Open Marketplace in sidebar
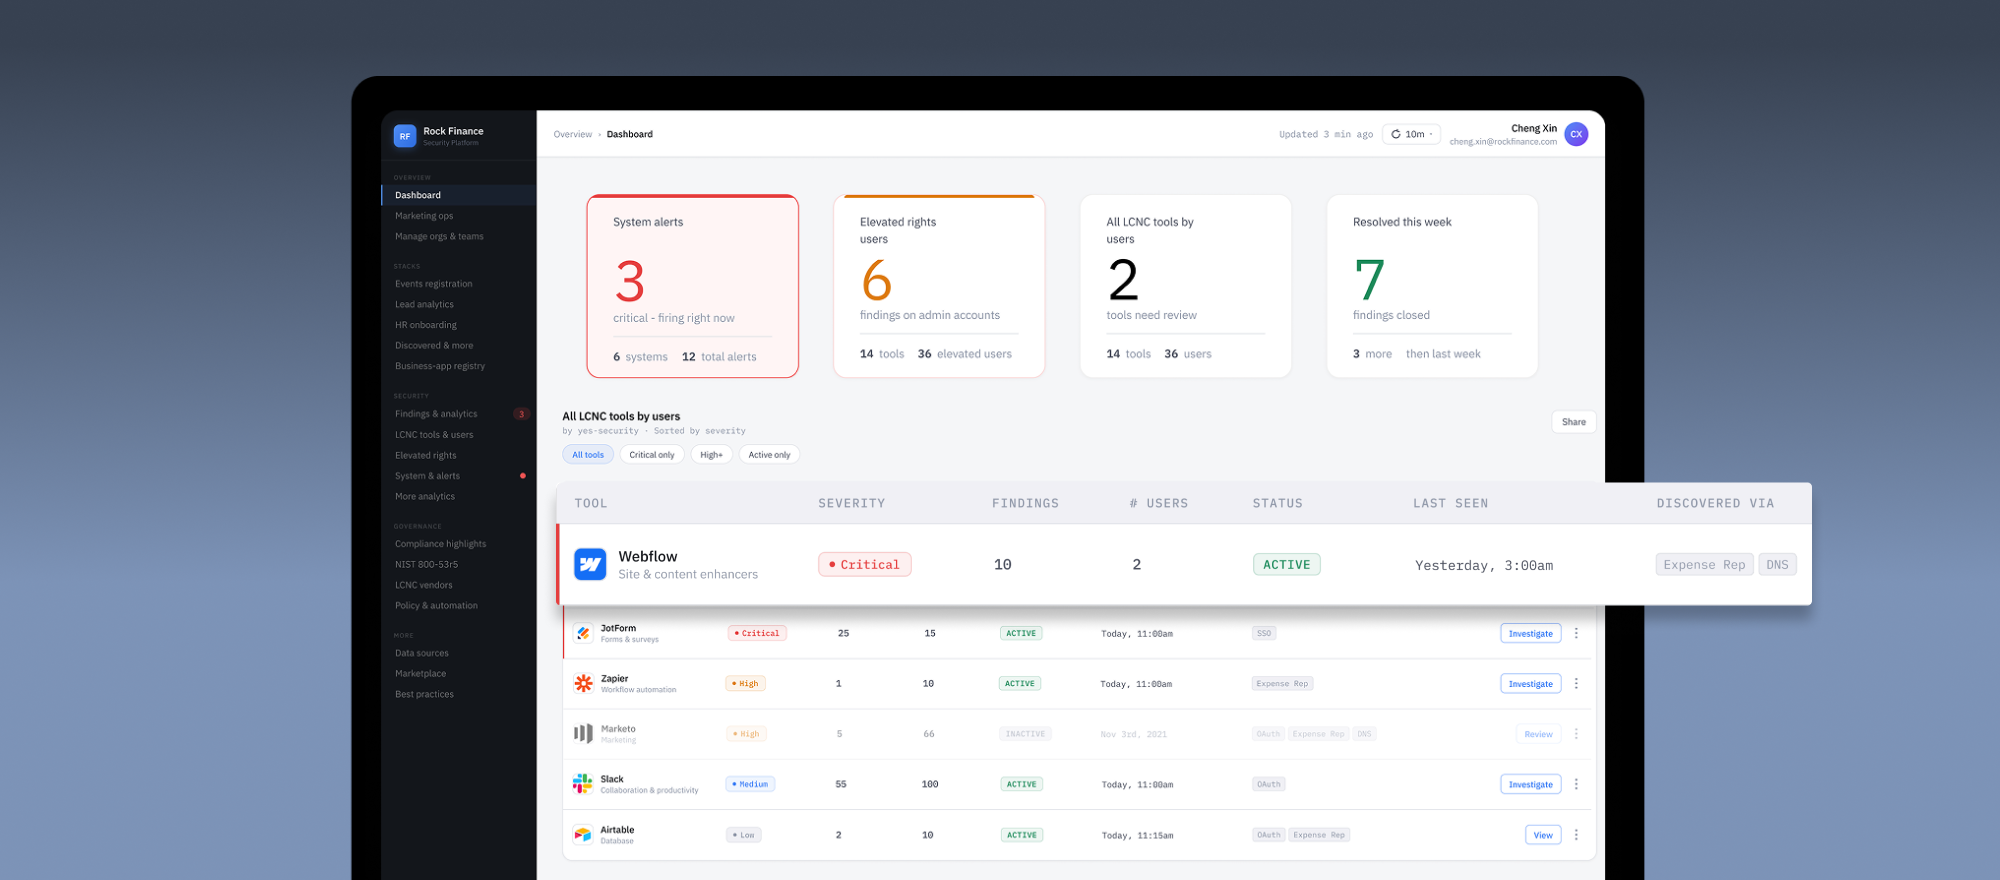Screen dimensions: 2000x880 coord(421,674)
